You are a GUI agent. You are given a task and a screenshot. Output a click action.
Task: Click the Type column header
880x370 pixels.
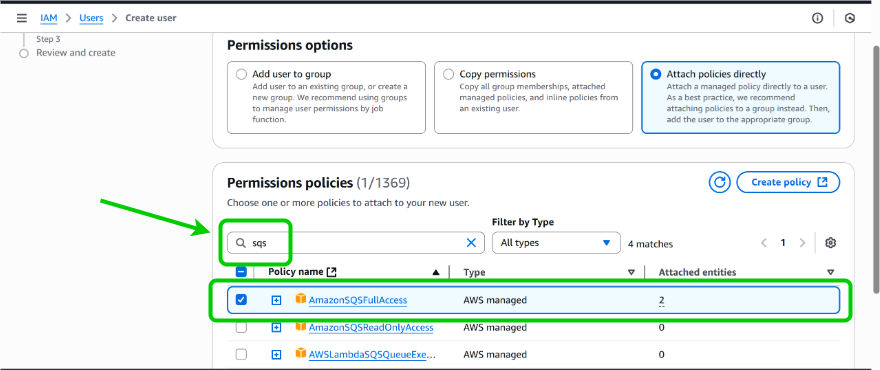474,272
